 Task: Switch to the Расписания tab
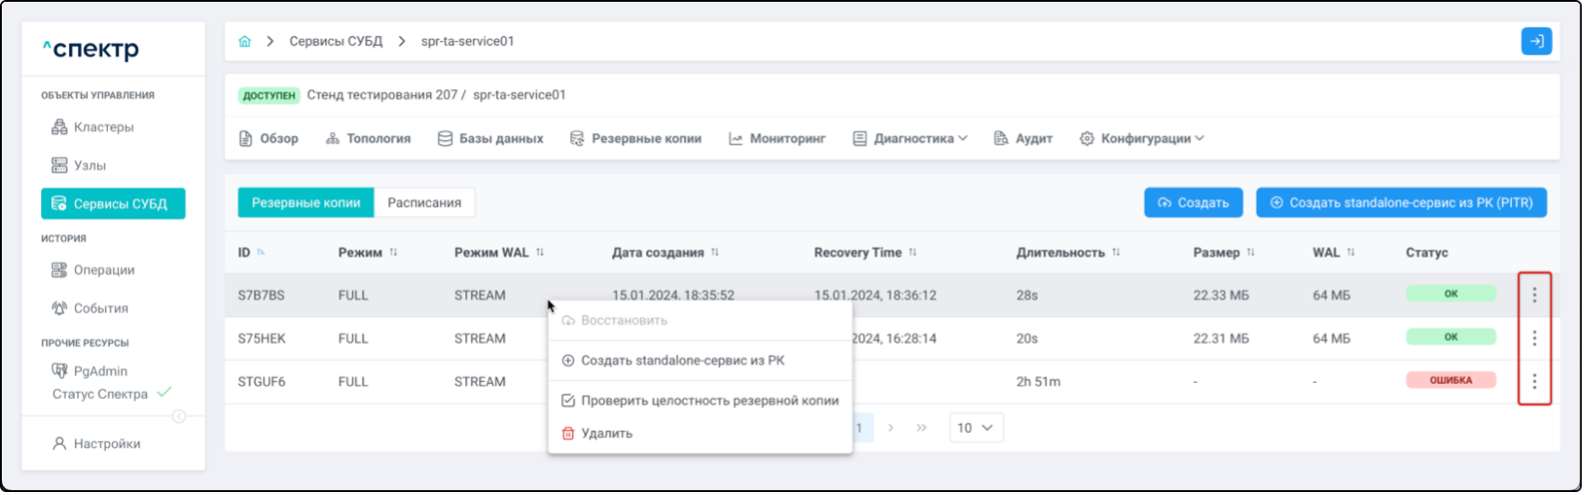point(424,203)
